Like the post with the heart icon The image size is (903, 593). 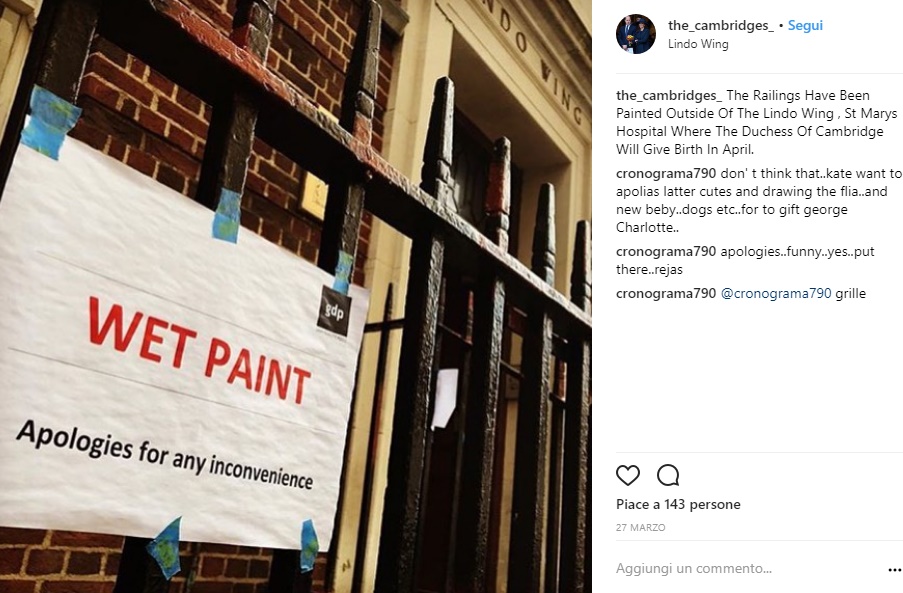628,476
